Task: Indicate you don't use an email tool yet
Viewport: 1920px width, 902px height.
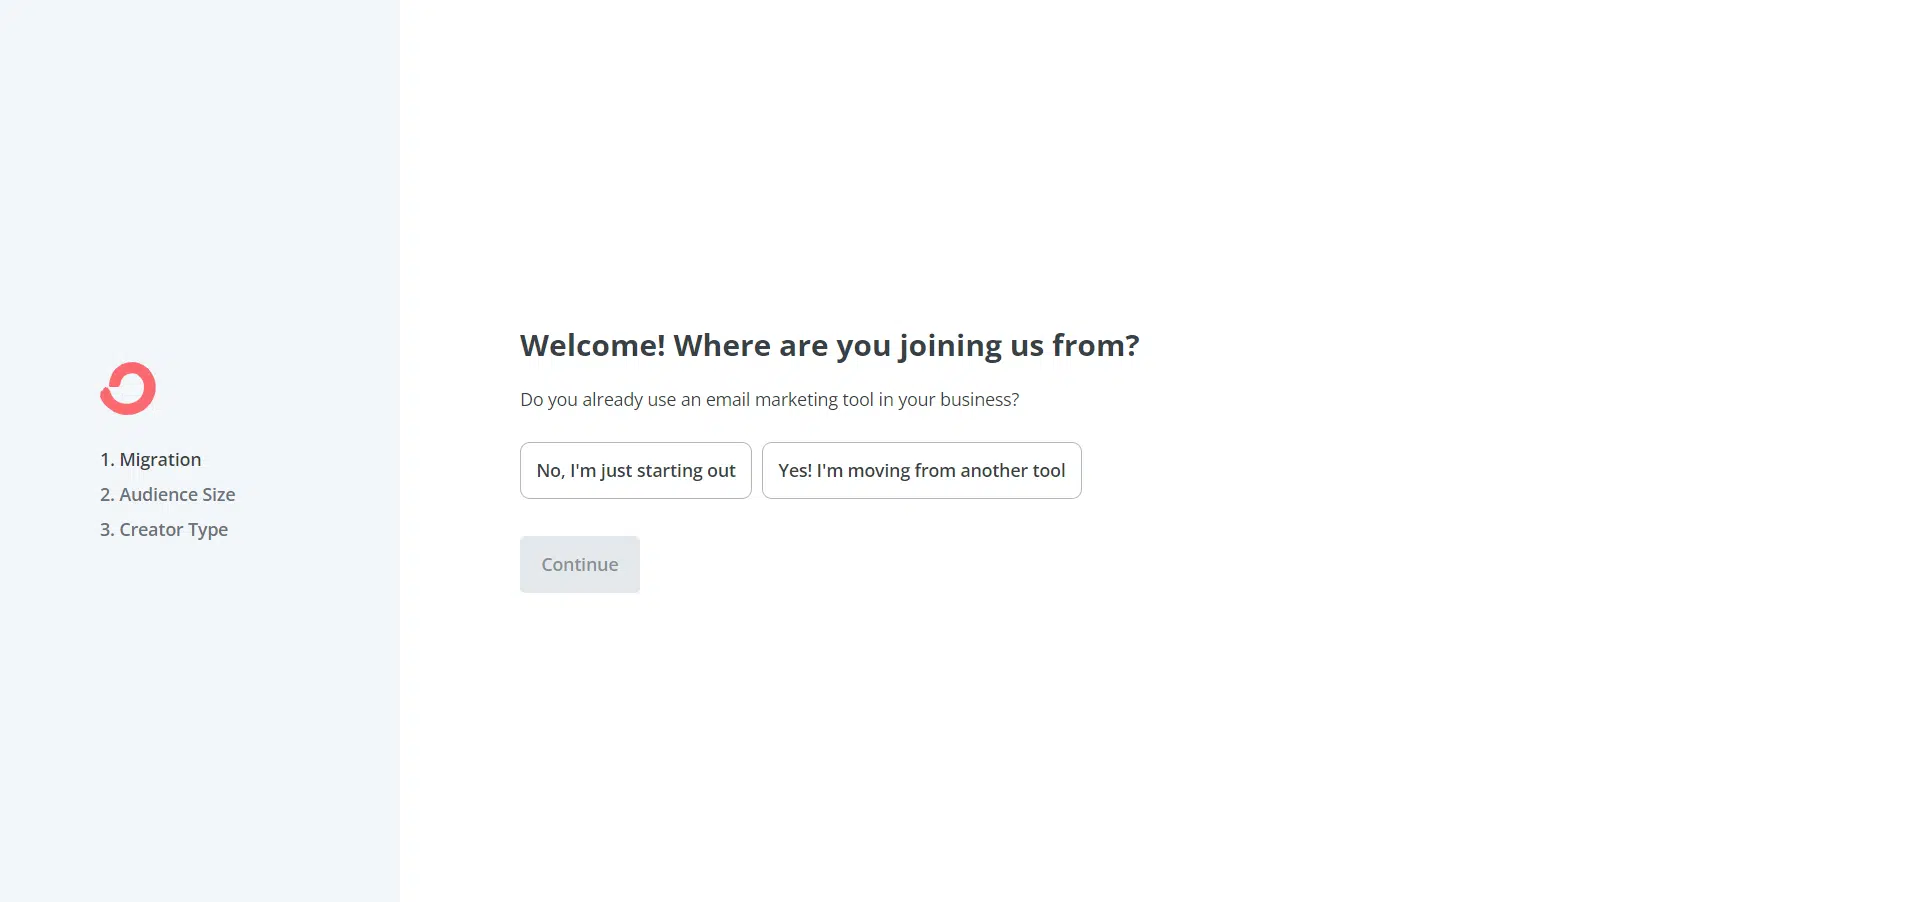Action: point(635,470)
